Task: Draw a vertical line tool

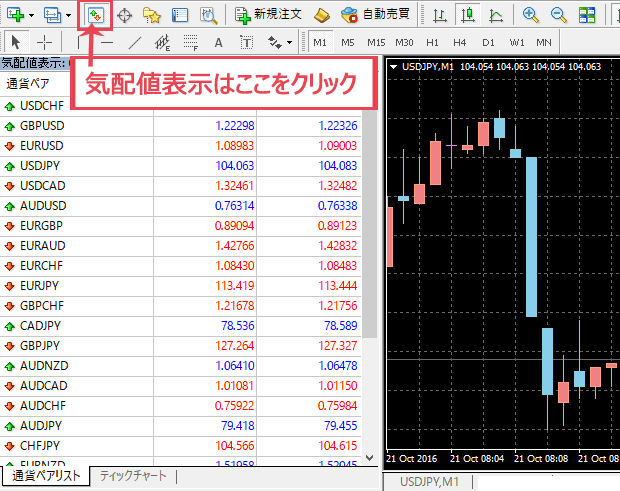Action: pos(78,42)
